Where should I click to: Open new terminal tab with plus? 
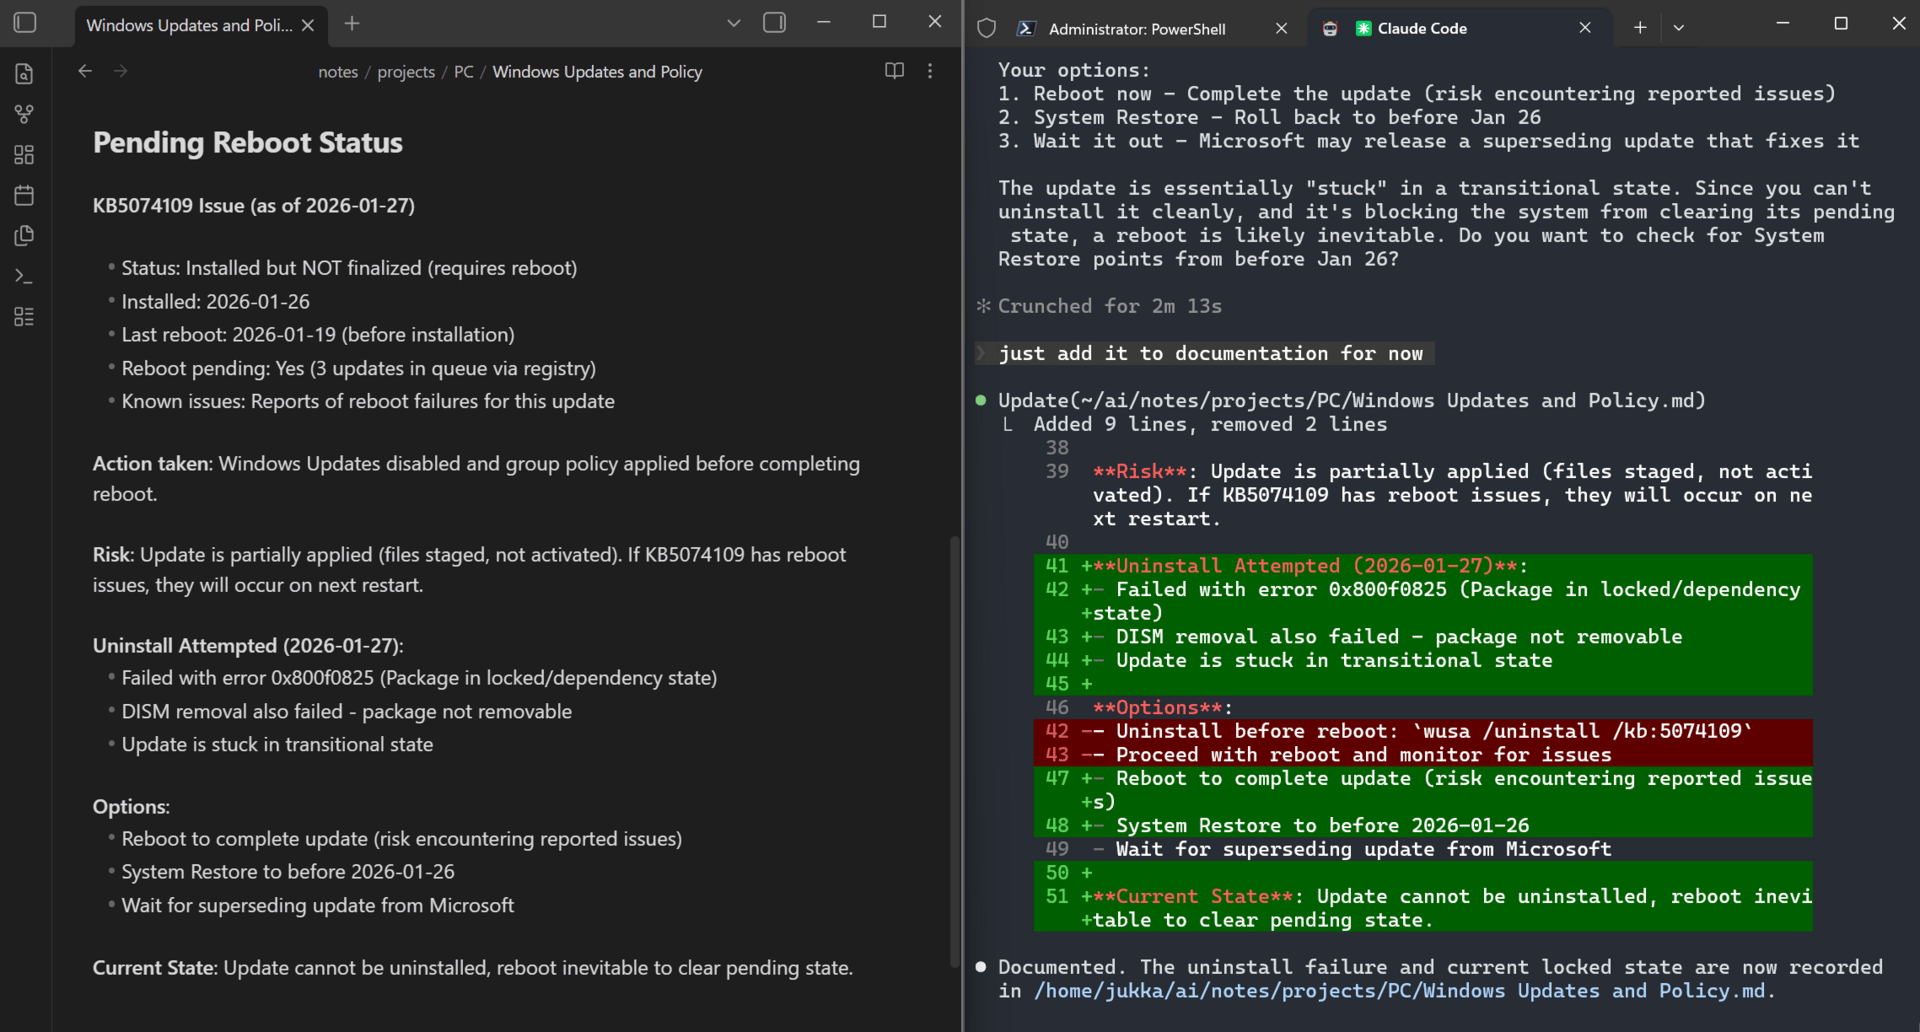(x=1640, y=28)
